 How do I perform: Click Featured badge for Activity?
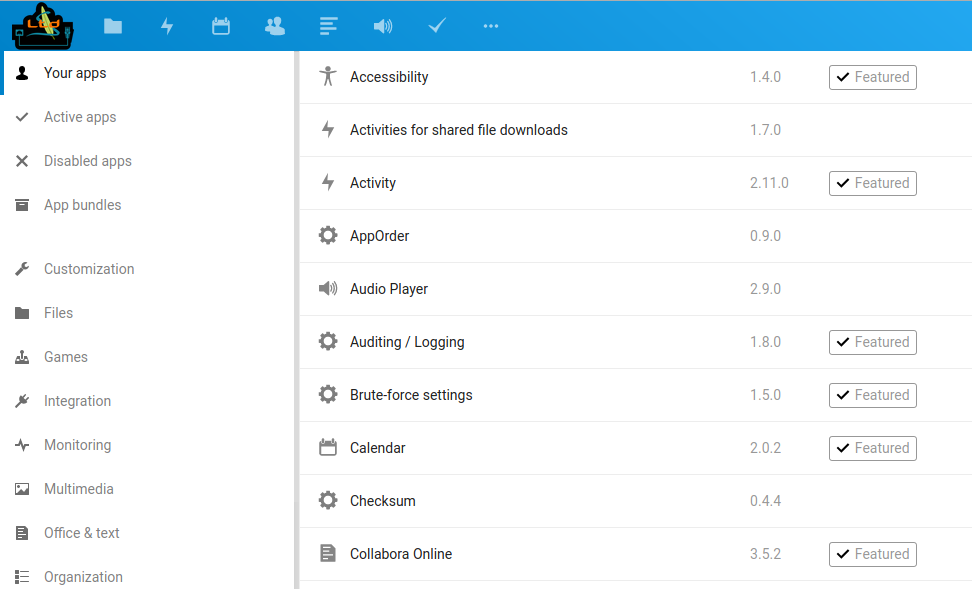point(873,183)
